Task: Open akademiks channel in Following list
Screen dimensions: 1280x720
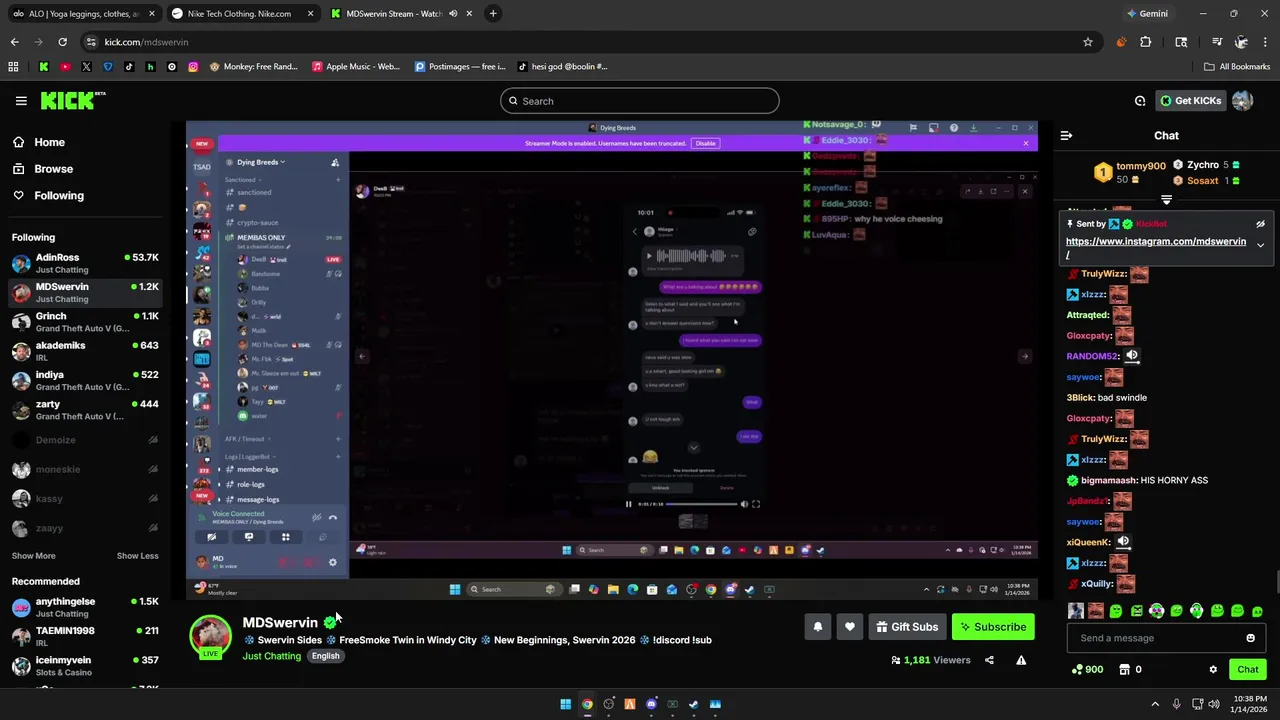Action: [85, 351]
